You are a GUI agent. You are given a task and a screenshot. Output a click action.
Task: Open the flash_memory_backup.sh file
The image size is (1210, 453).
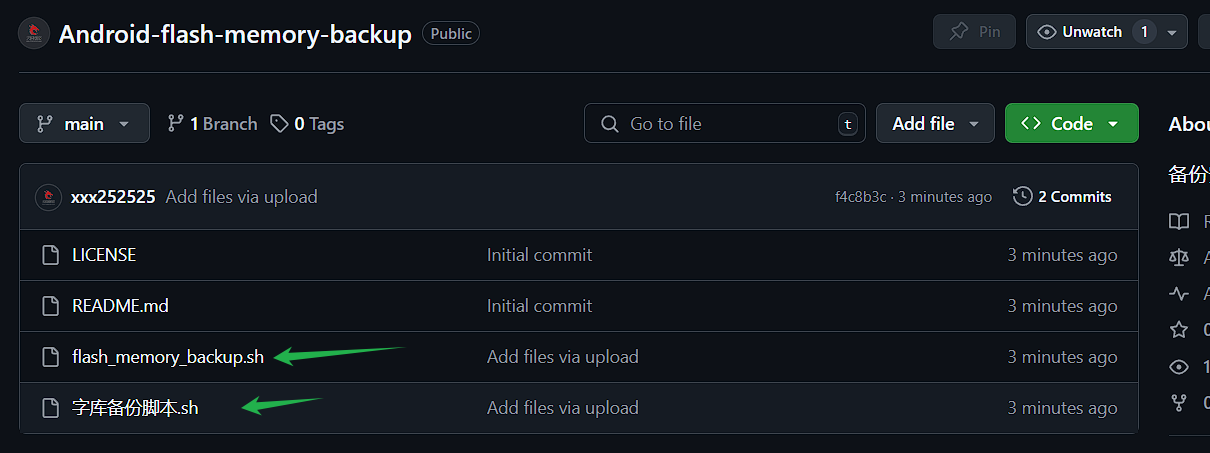pos(168,357)
